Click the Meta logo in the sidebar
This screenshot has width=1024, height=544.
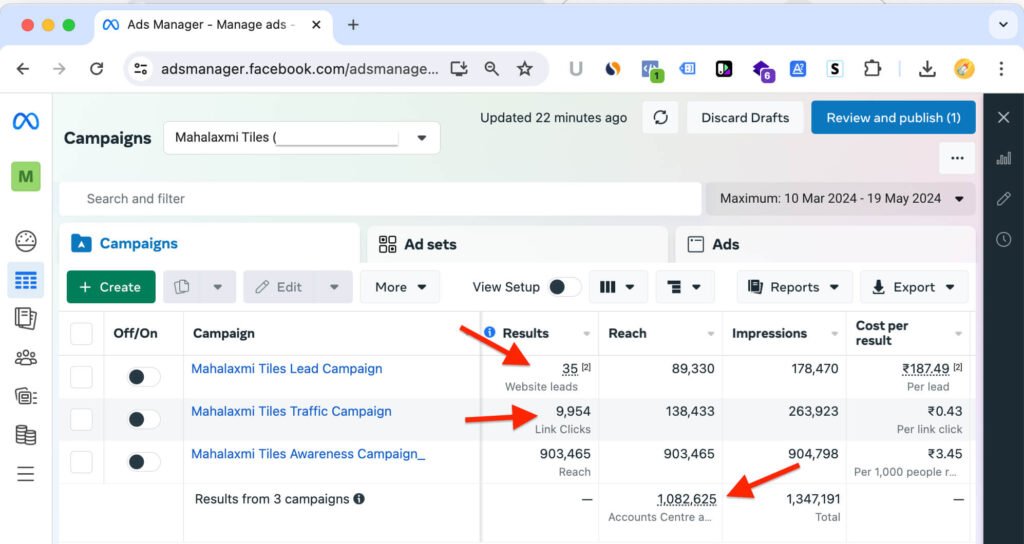(25, 121)
